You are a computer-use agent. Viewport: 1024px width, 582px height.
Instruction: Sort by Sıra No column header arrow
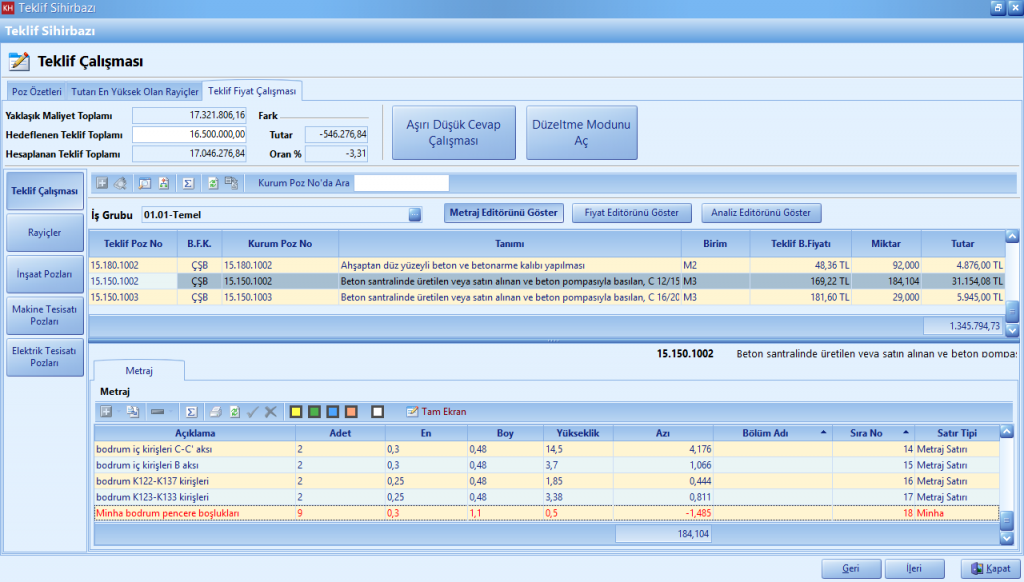(906, 432)
